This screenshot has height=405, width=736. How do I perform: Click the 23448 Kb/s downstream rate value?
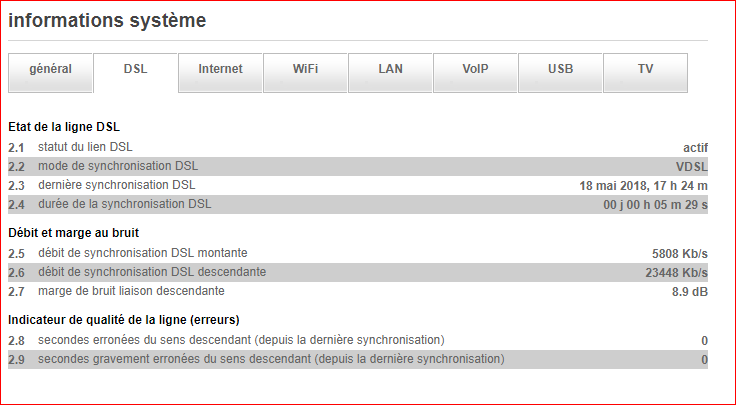[x=676, y=272]
